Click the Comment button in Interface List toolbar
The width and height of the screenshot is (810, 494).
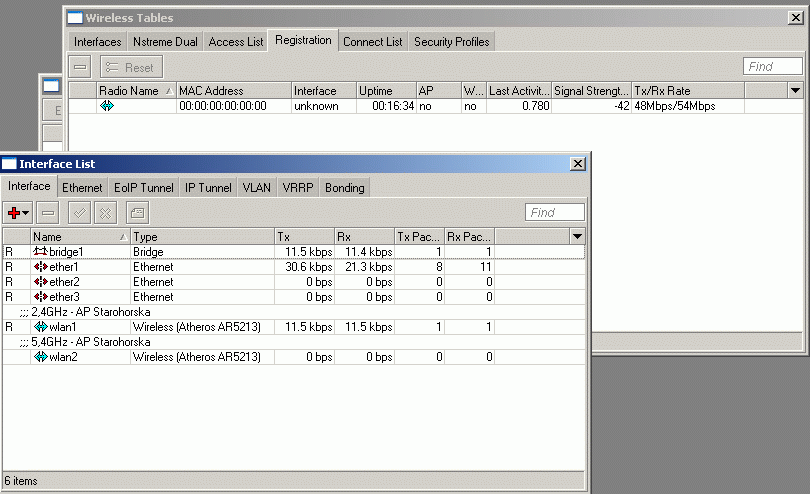137,213
